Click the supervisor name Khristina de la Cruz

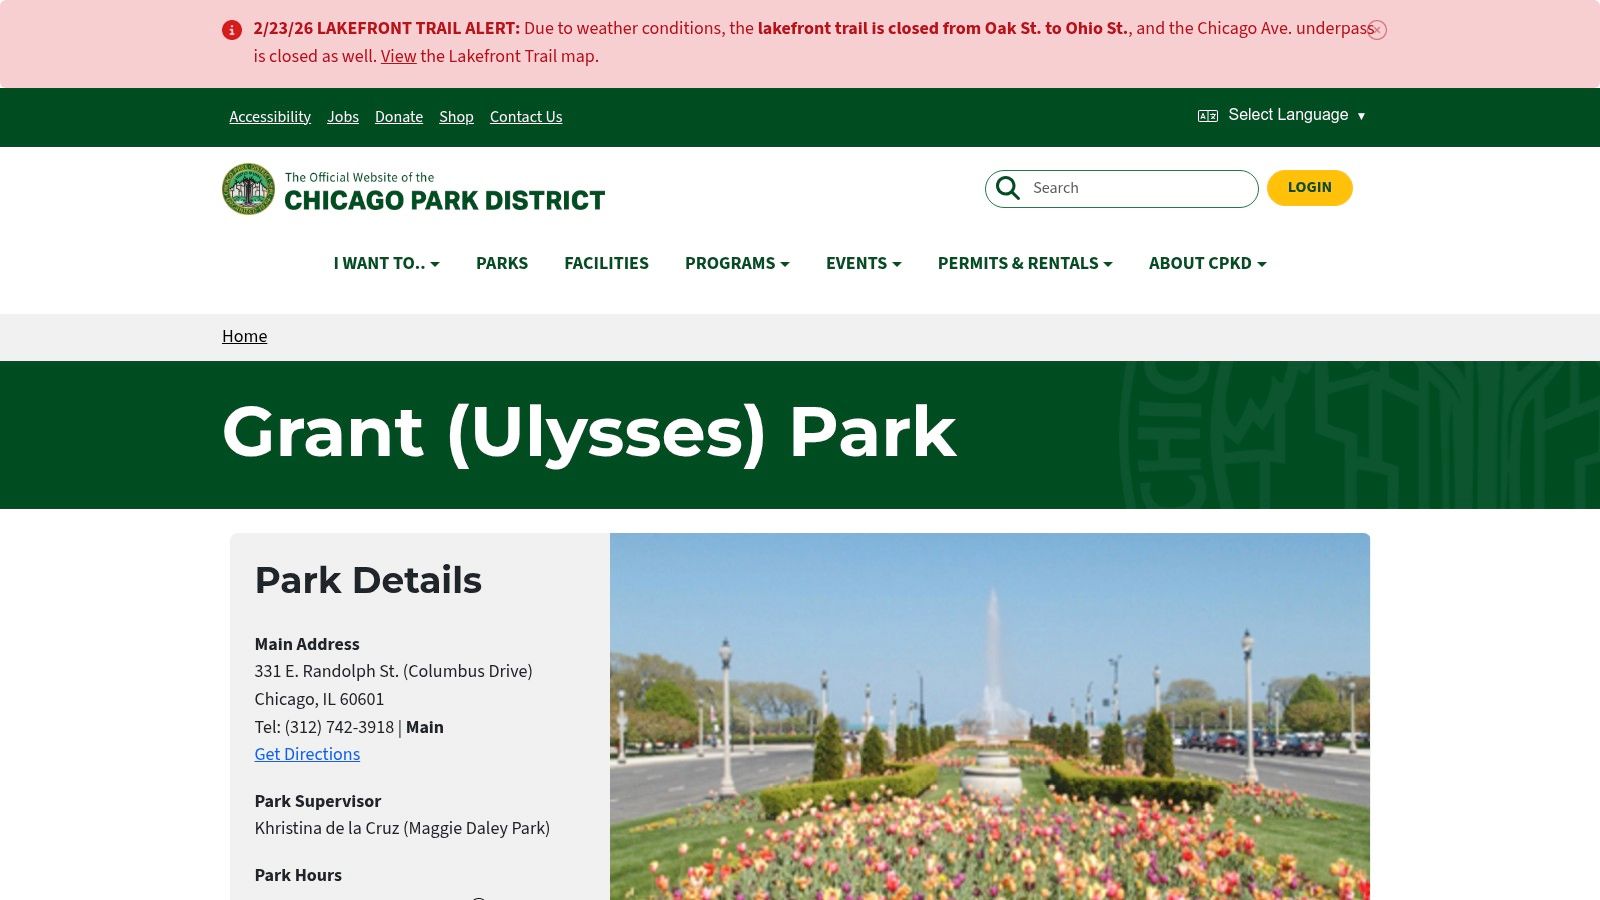[x=326, y=828]
